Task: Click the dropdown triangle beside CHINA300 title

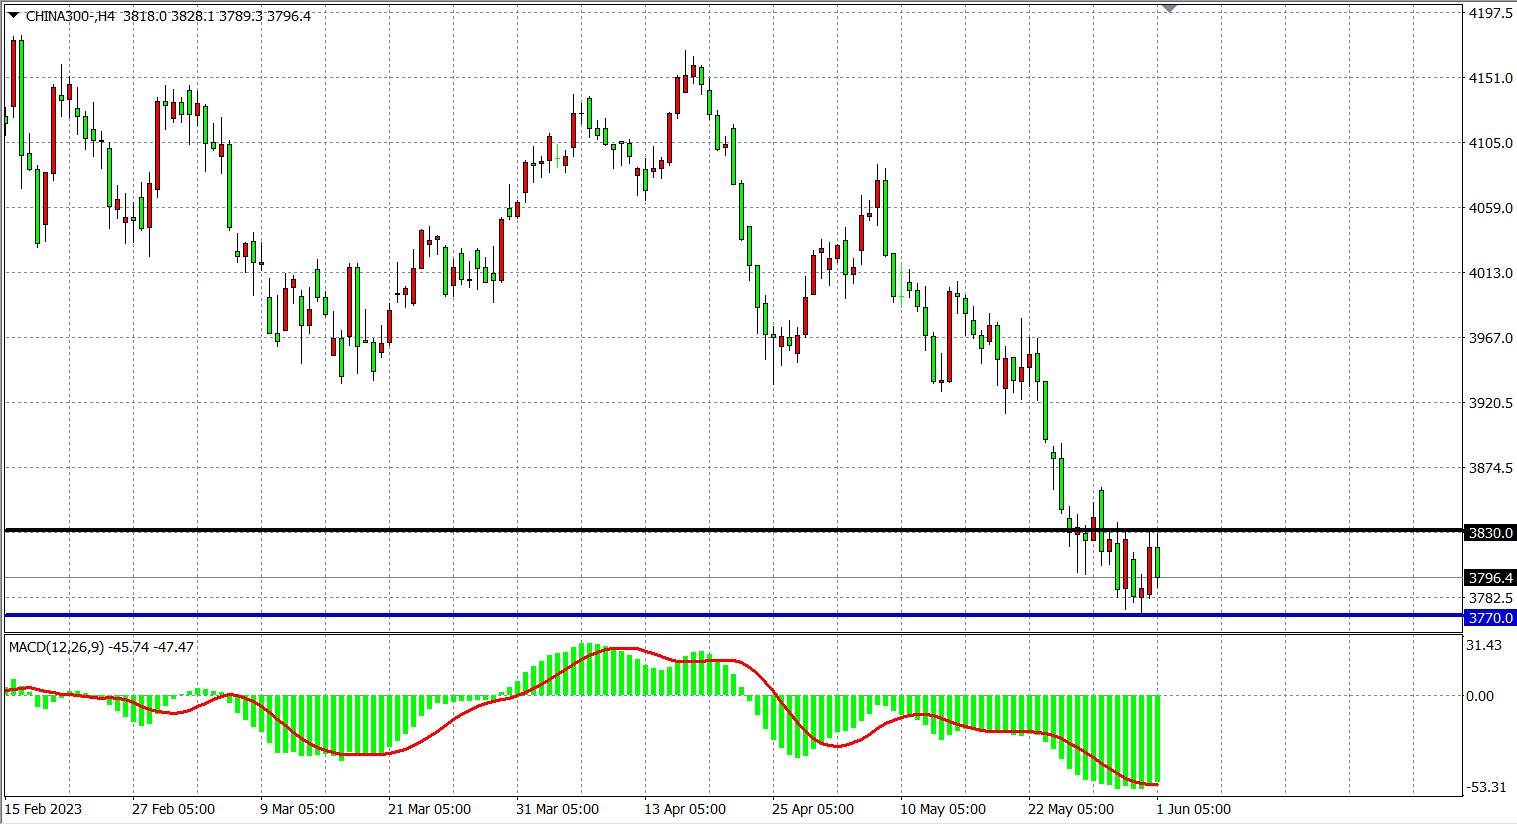Action: (13, 15)
